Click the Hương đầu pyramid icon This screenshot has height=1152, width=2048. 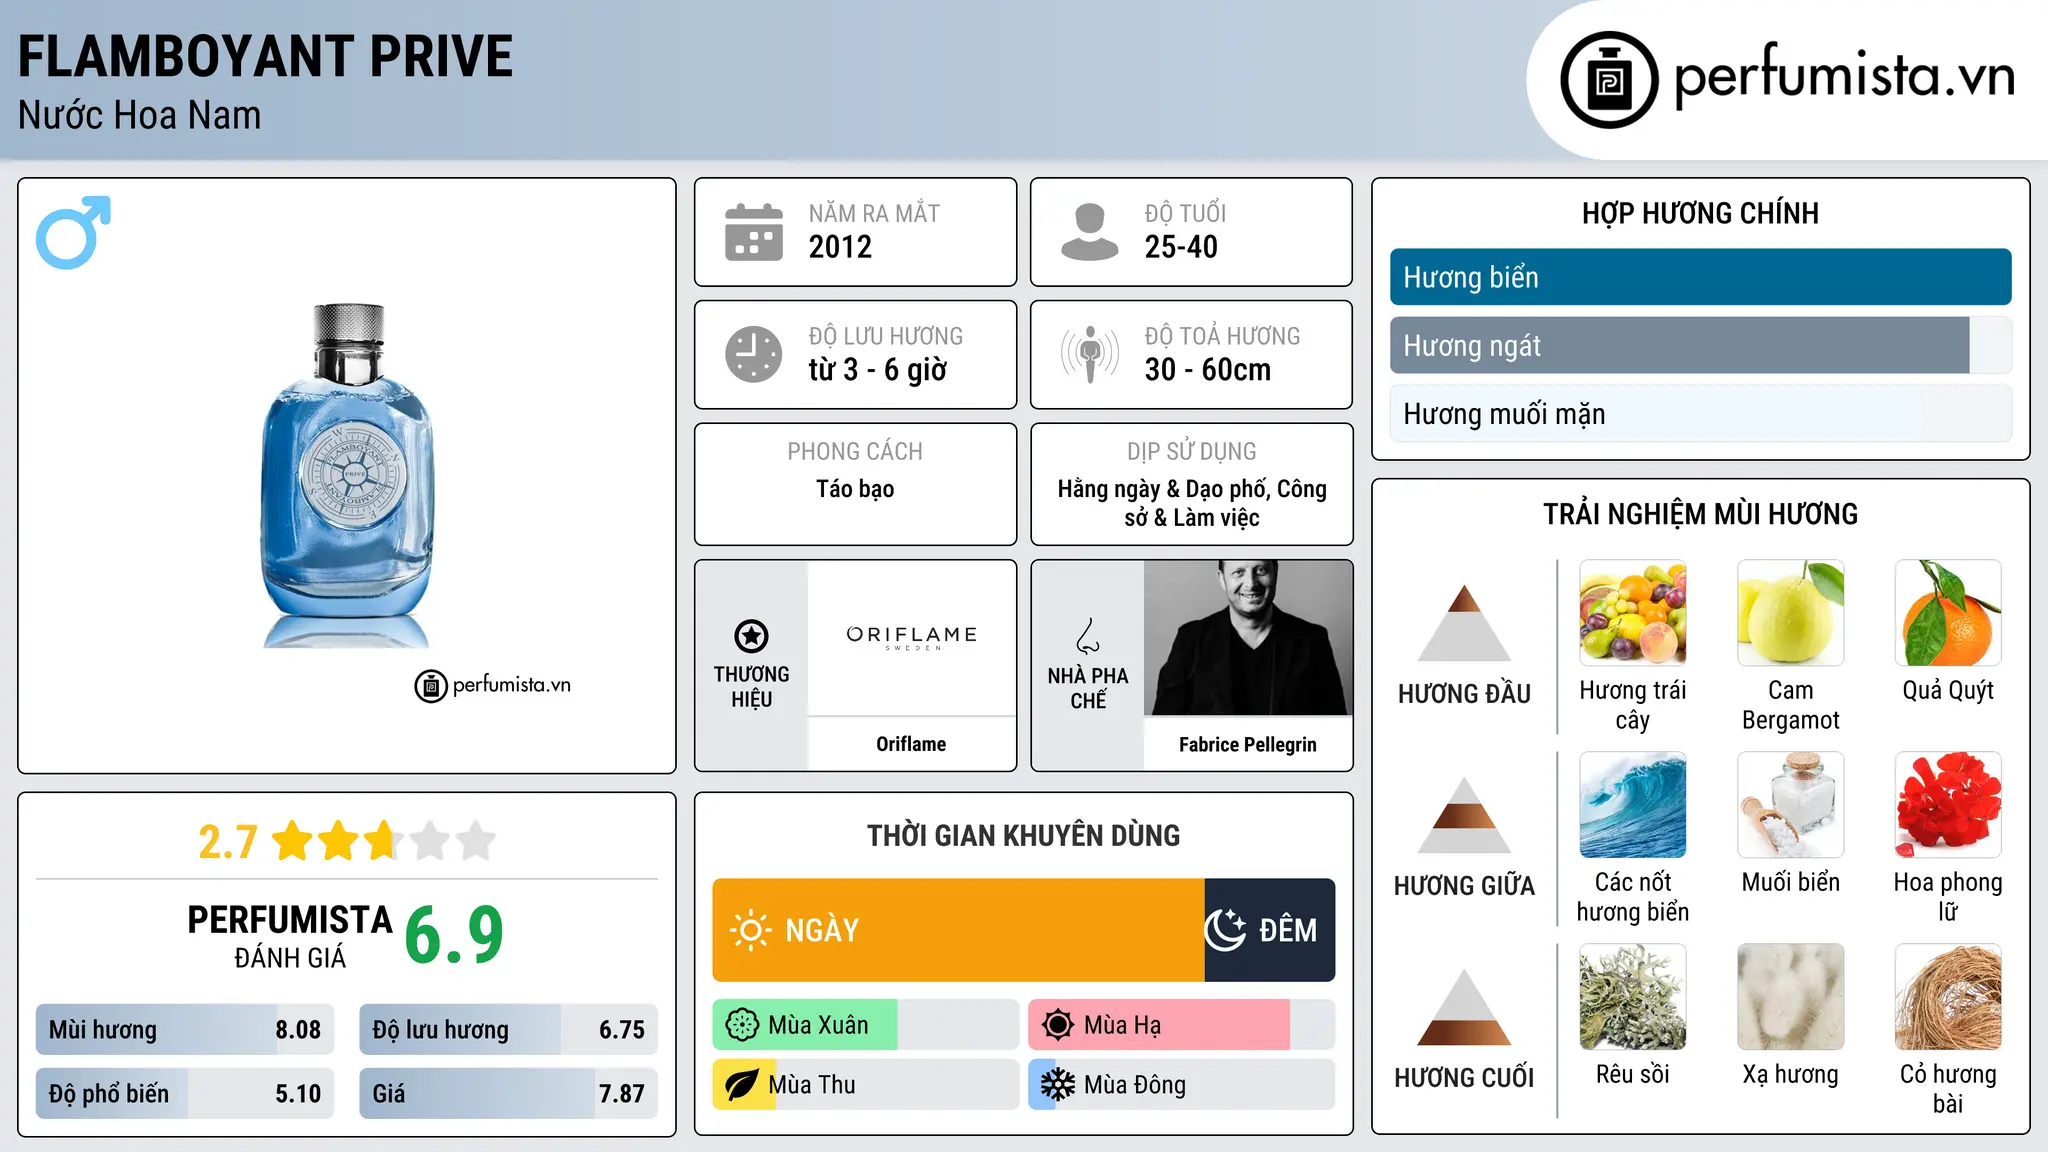1465,622
